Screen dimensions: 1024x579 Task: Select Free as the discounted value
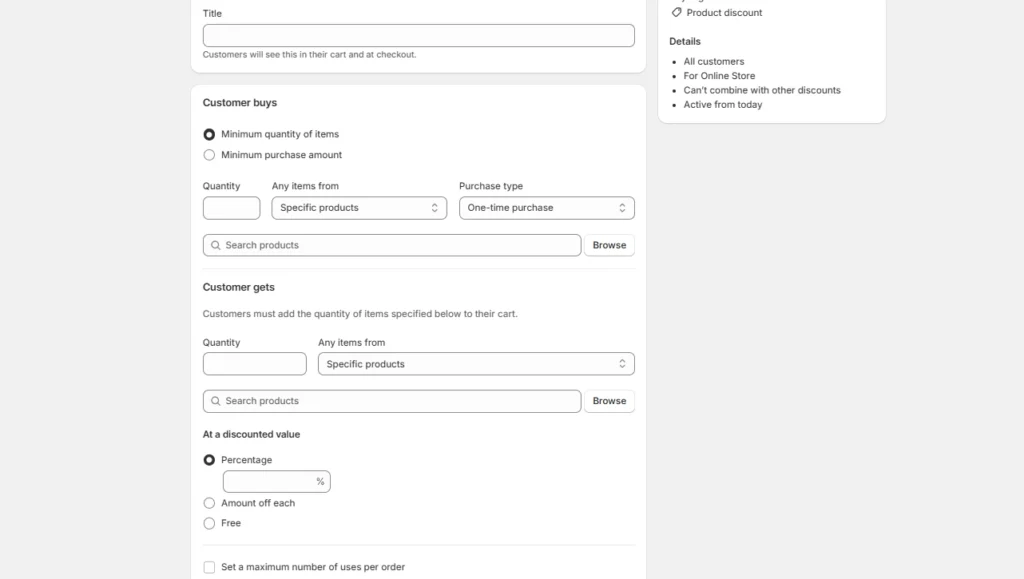[x=209, y=523]
